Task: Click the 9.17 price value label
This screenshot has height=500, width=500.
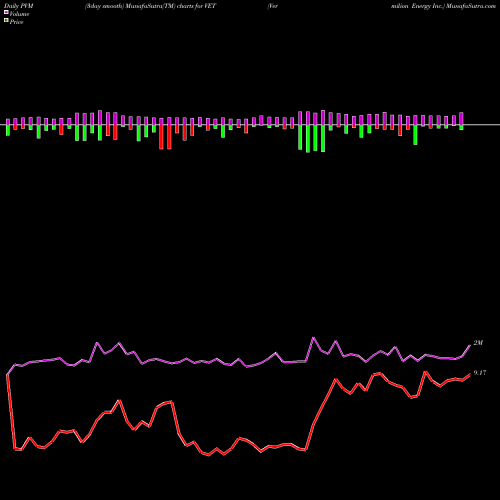Action: click(x=480, y=373)
